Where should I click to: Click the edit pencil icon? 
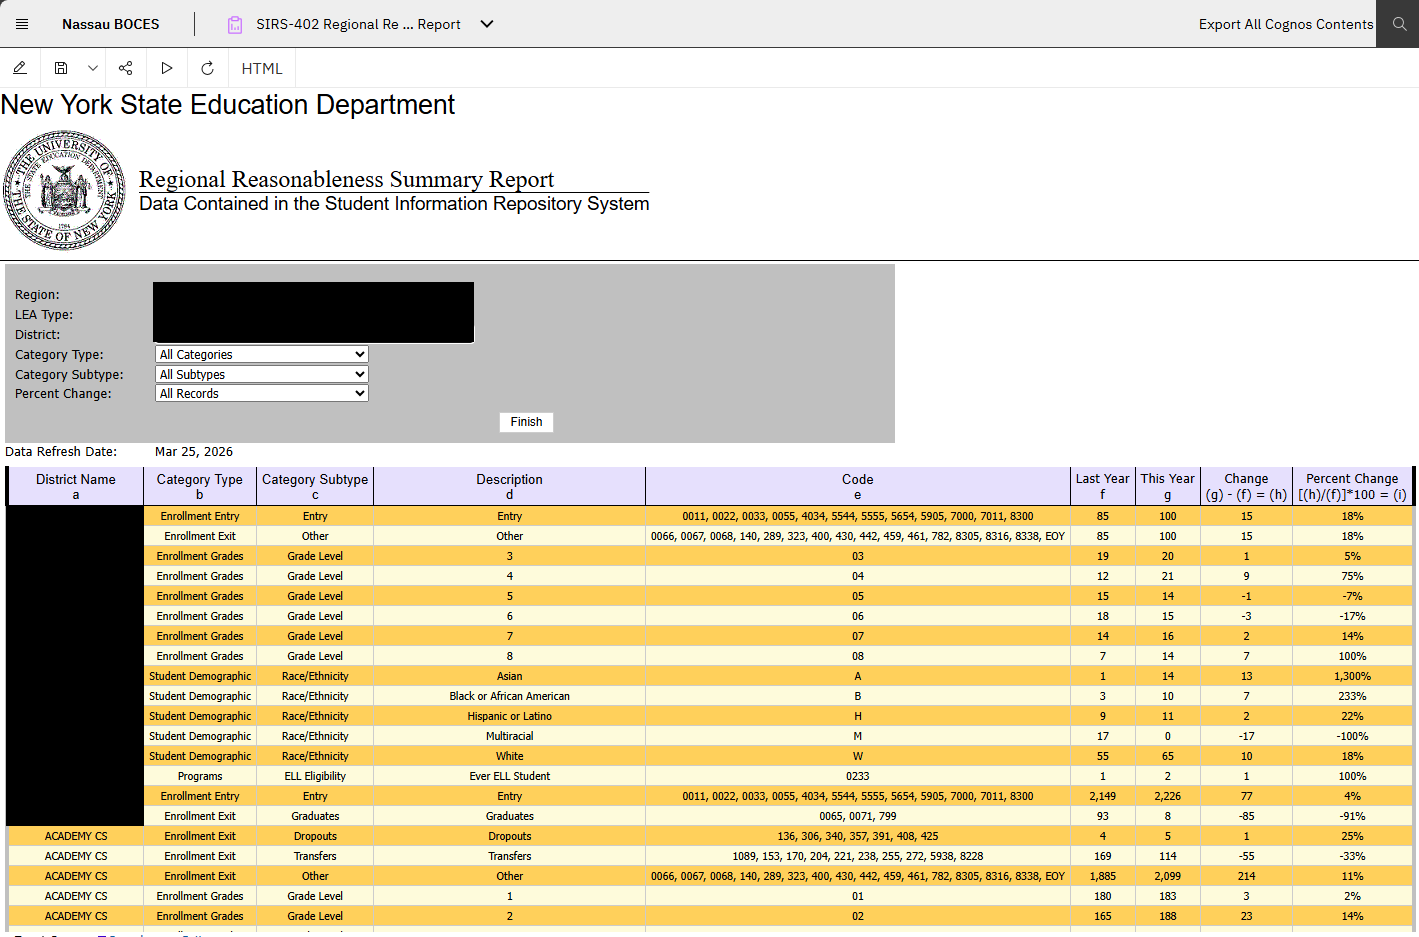click(x=19, y=68)
